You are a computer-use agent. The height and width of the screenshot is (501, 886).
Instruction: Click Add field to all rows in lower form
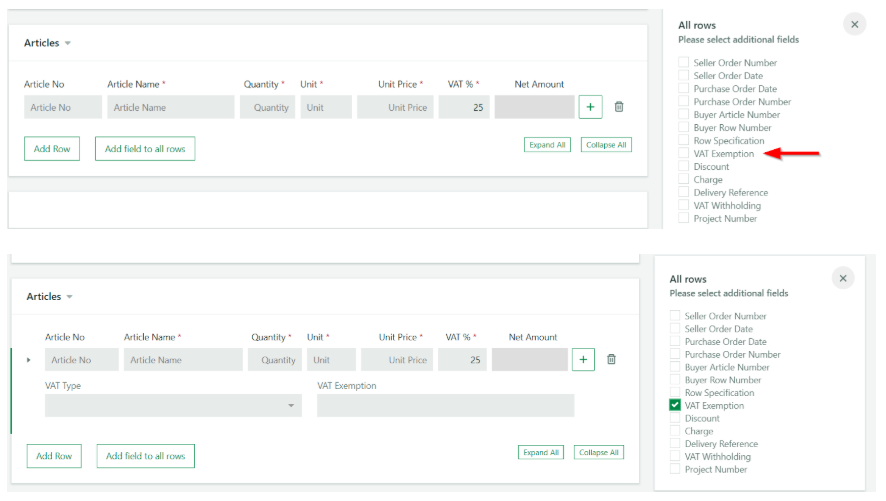(146, 456)
